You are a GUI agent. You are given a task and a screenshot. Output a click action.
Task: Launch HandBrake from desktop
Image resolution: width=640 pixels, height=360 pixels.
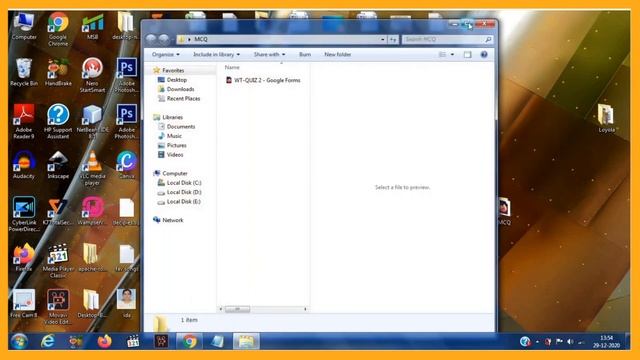pos(58,72)
